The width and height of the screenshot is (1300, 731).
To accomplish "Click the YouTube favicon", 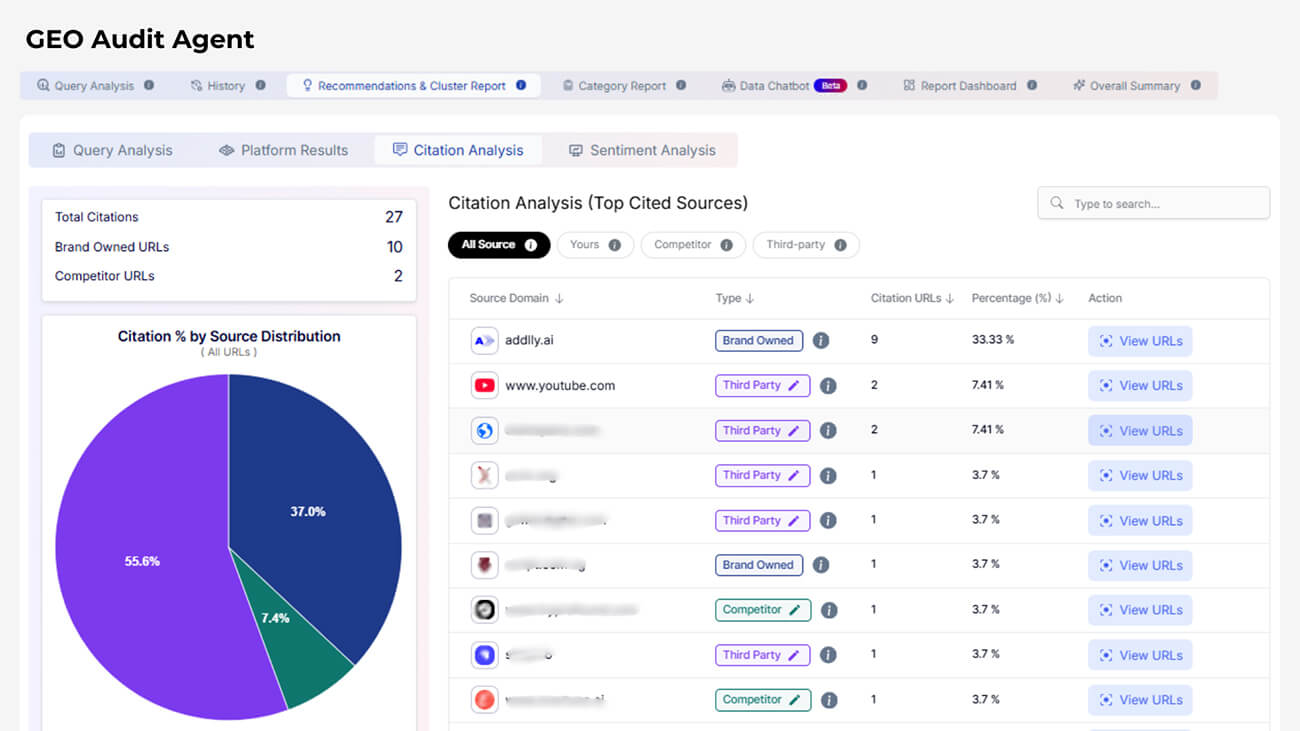I will tap(484, 385).
